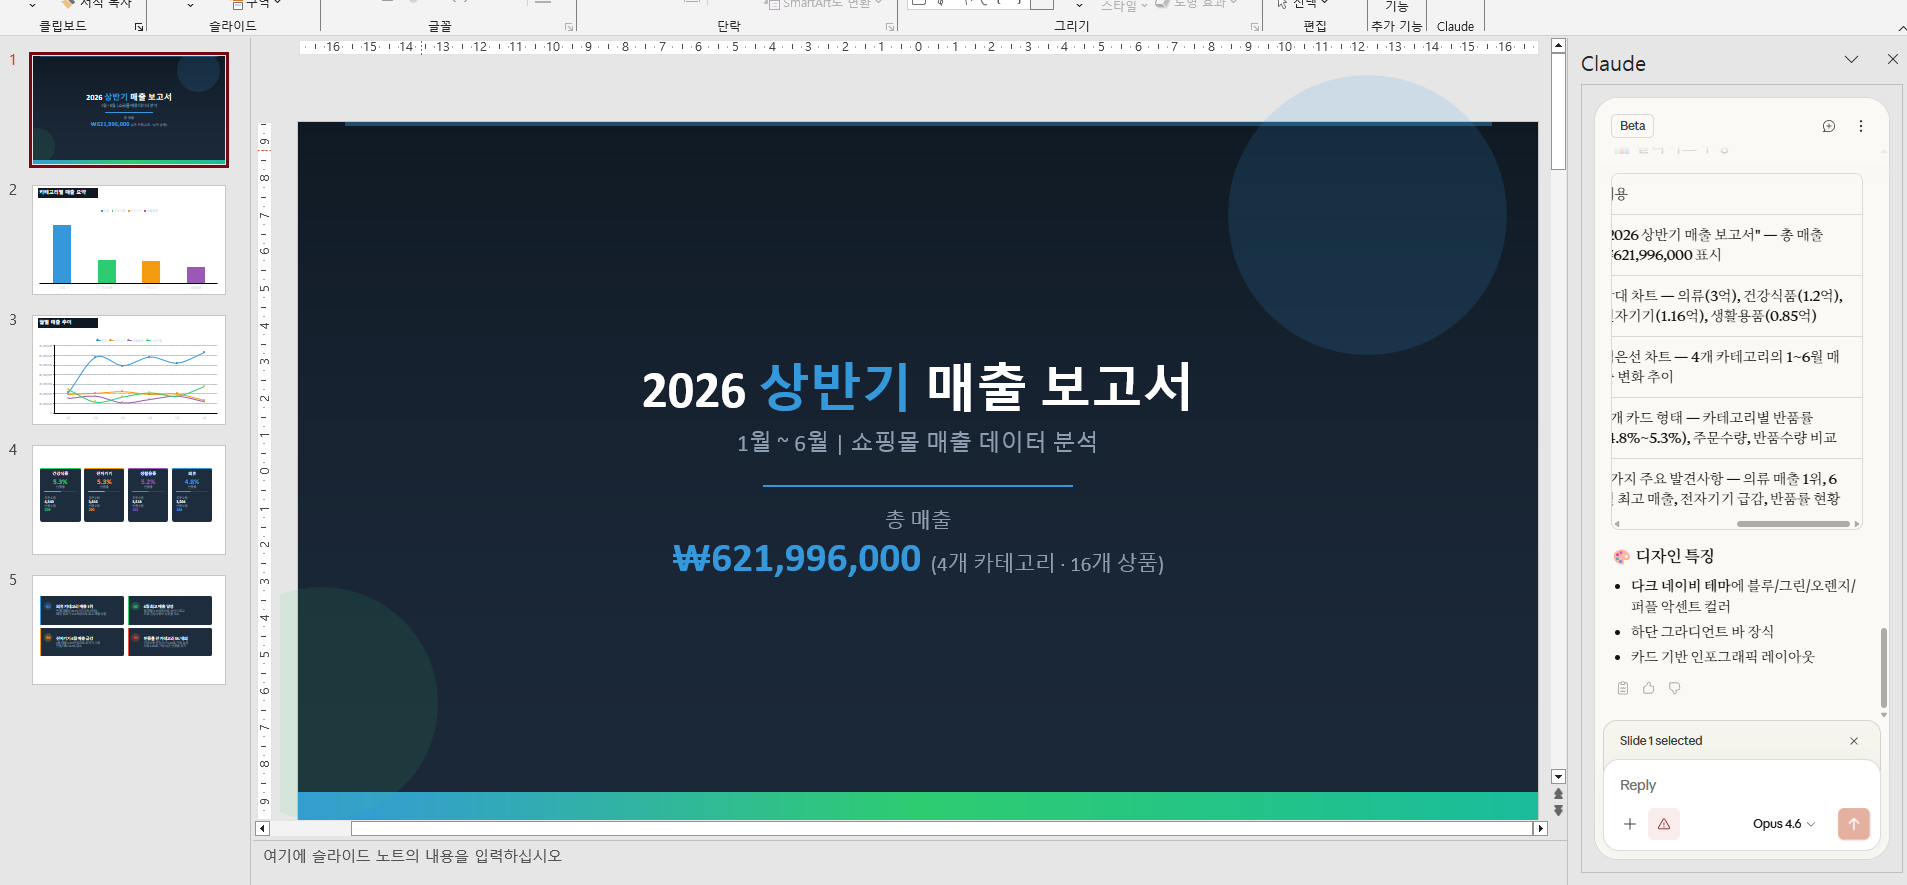Select slide 2 bar chart thumbnail

point(129,240)
